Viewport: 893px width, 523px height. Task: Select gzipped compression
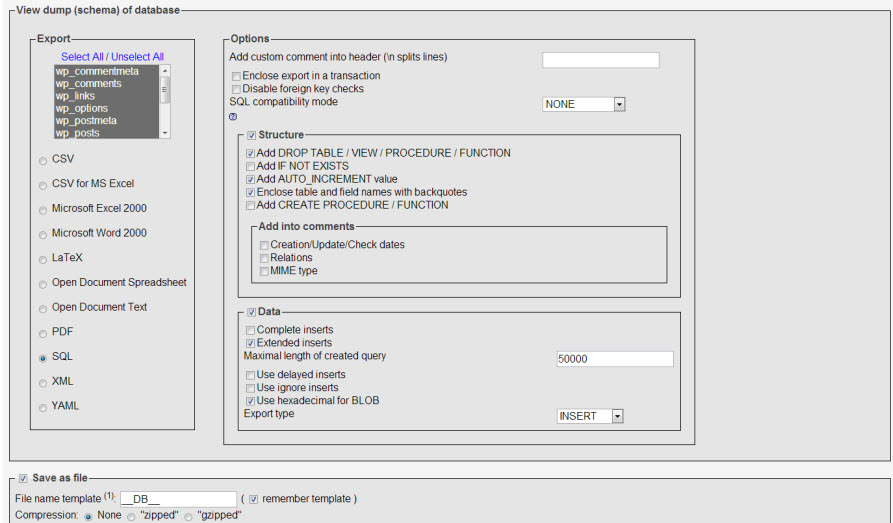tap(188, 517)
